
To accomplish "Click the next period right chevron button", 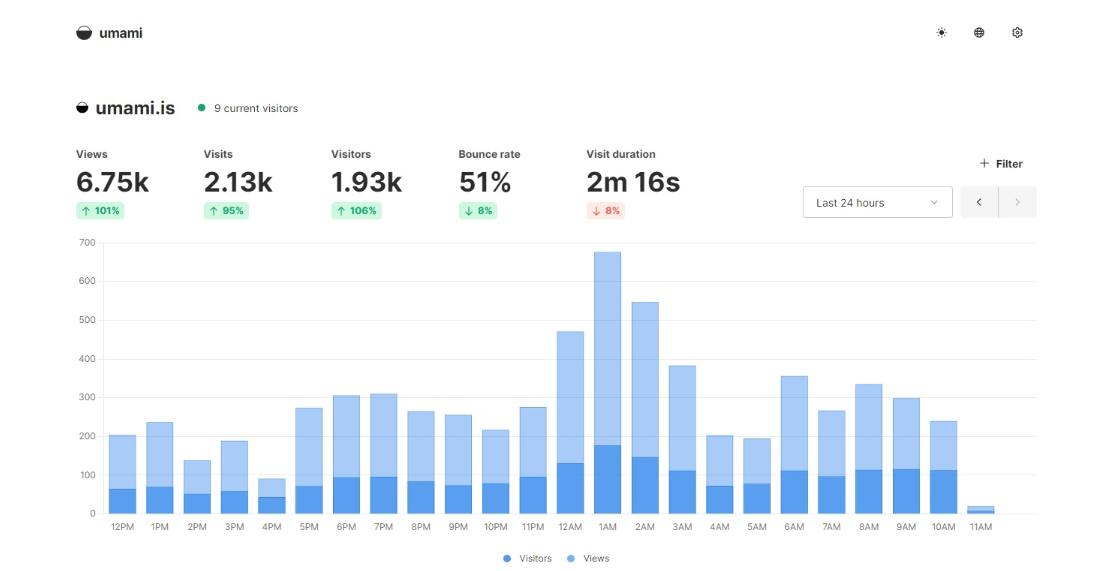I will pos(1017,202).
